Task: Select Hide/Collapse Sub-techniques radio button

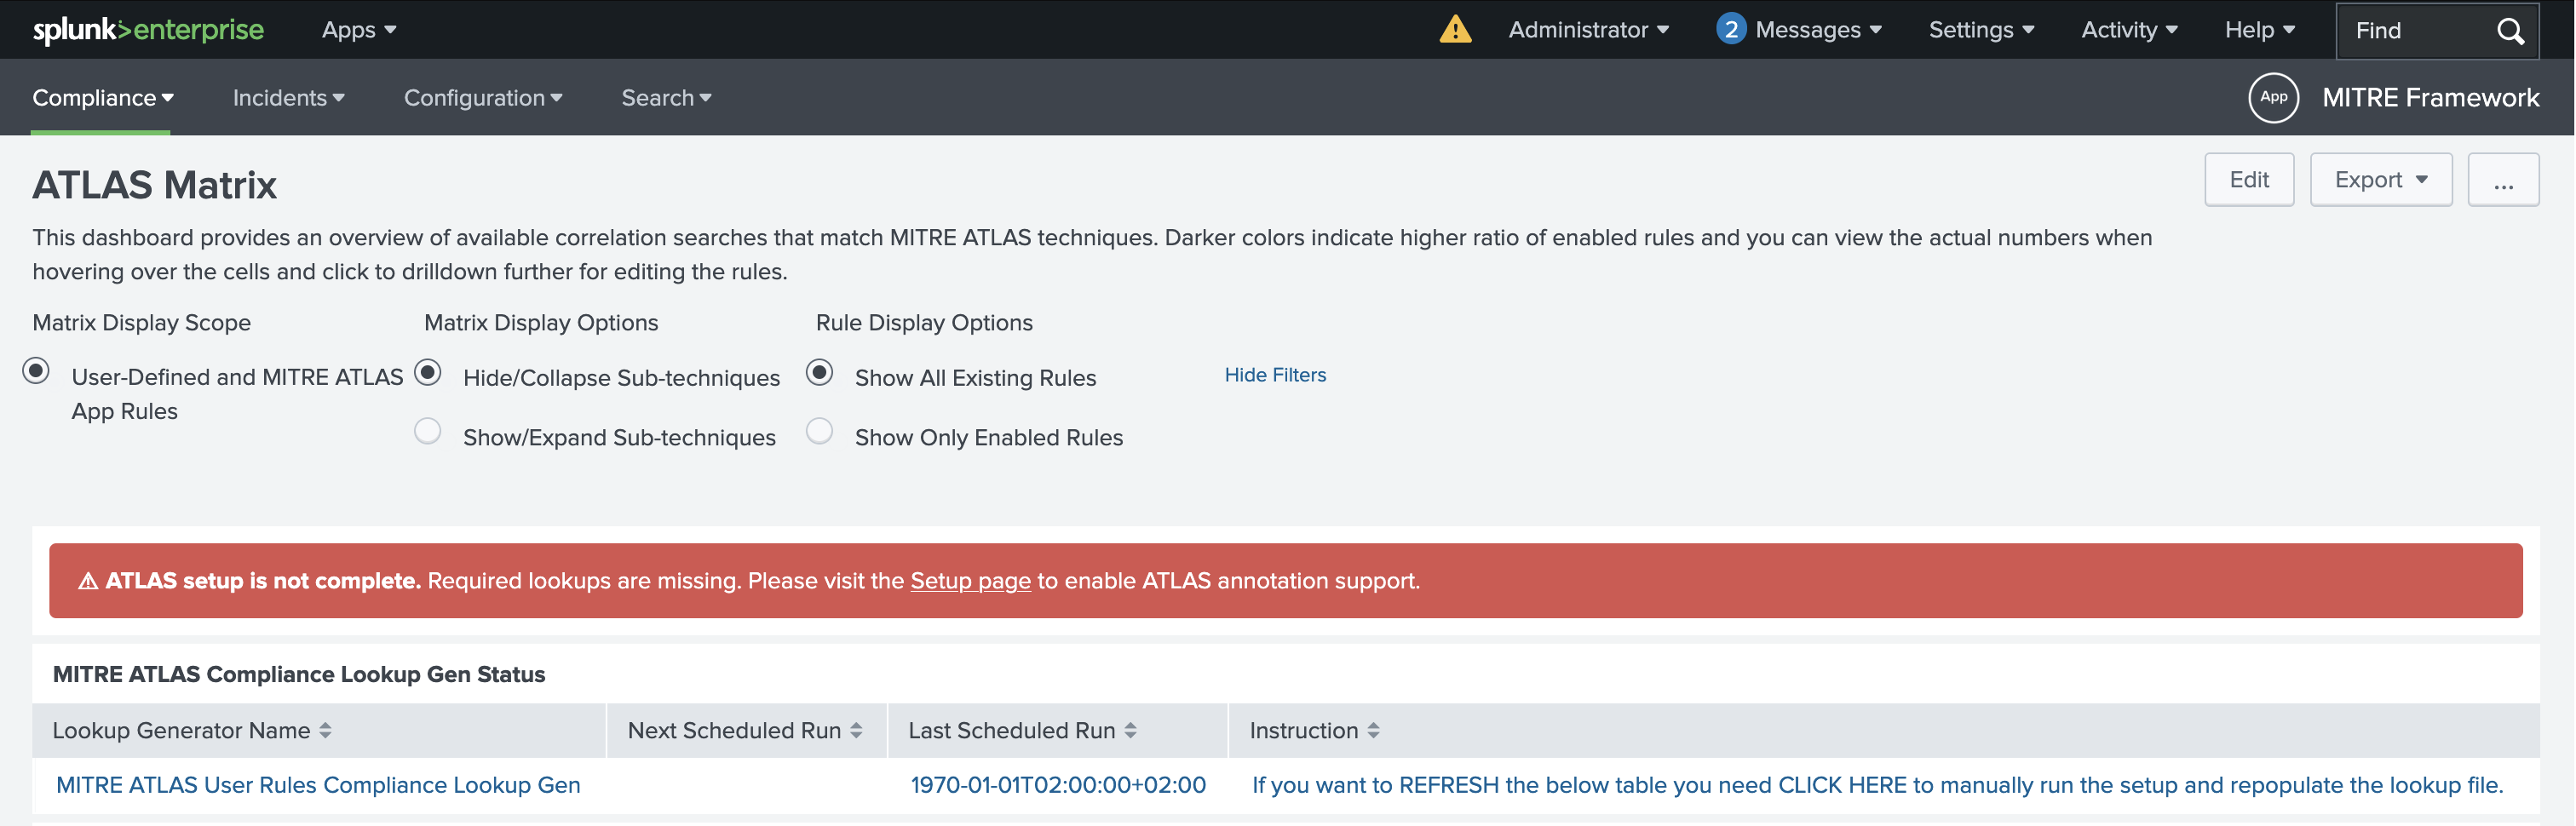Action: point(427,372)
